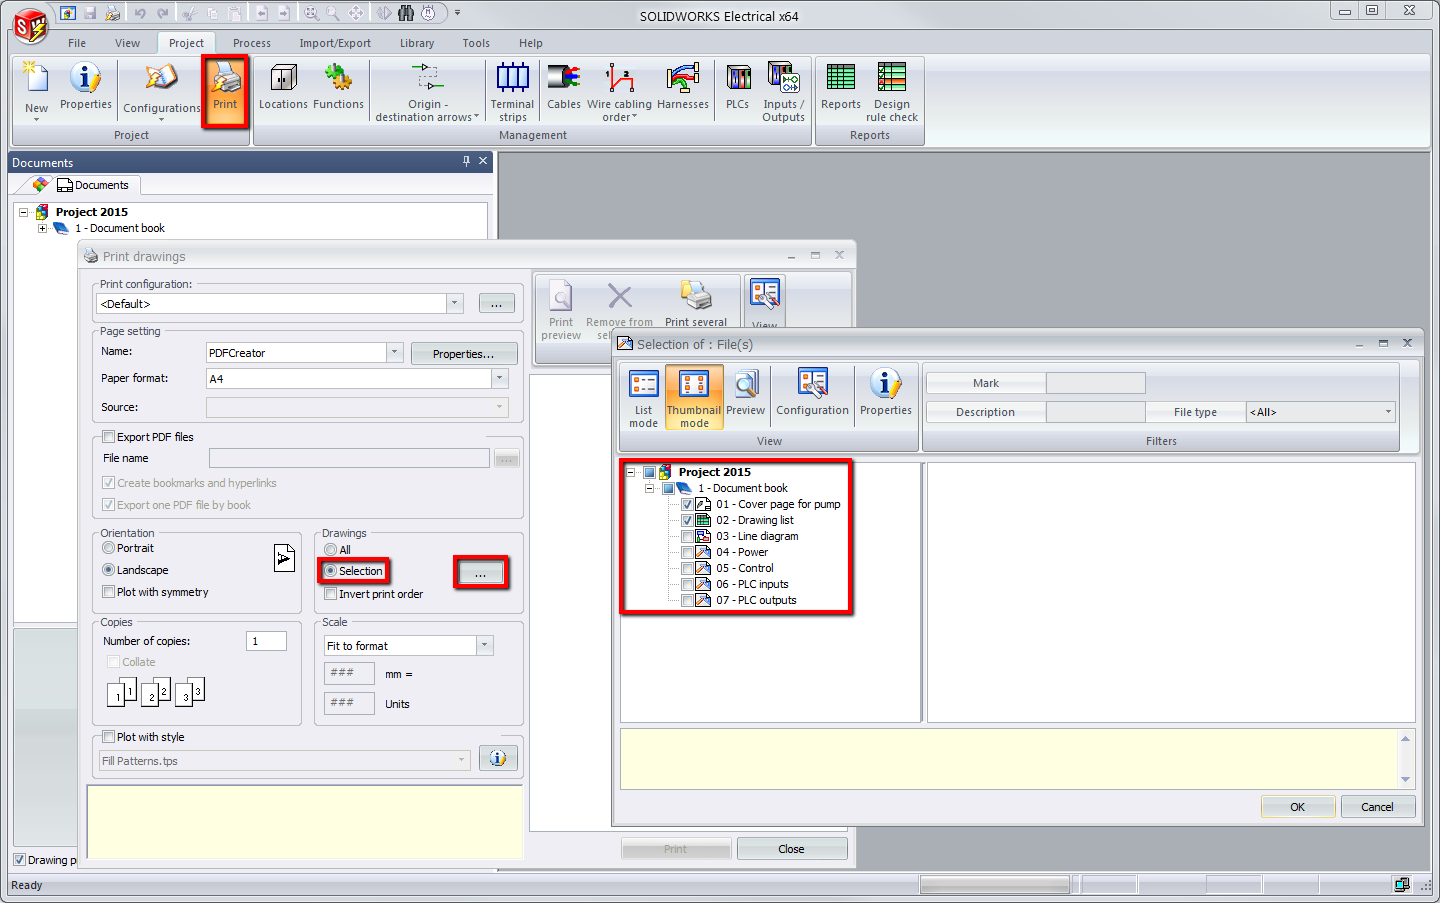1440x903 pixels.
Task: Uncheck 02 - Drawing list
Action: pos(687,520)
